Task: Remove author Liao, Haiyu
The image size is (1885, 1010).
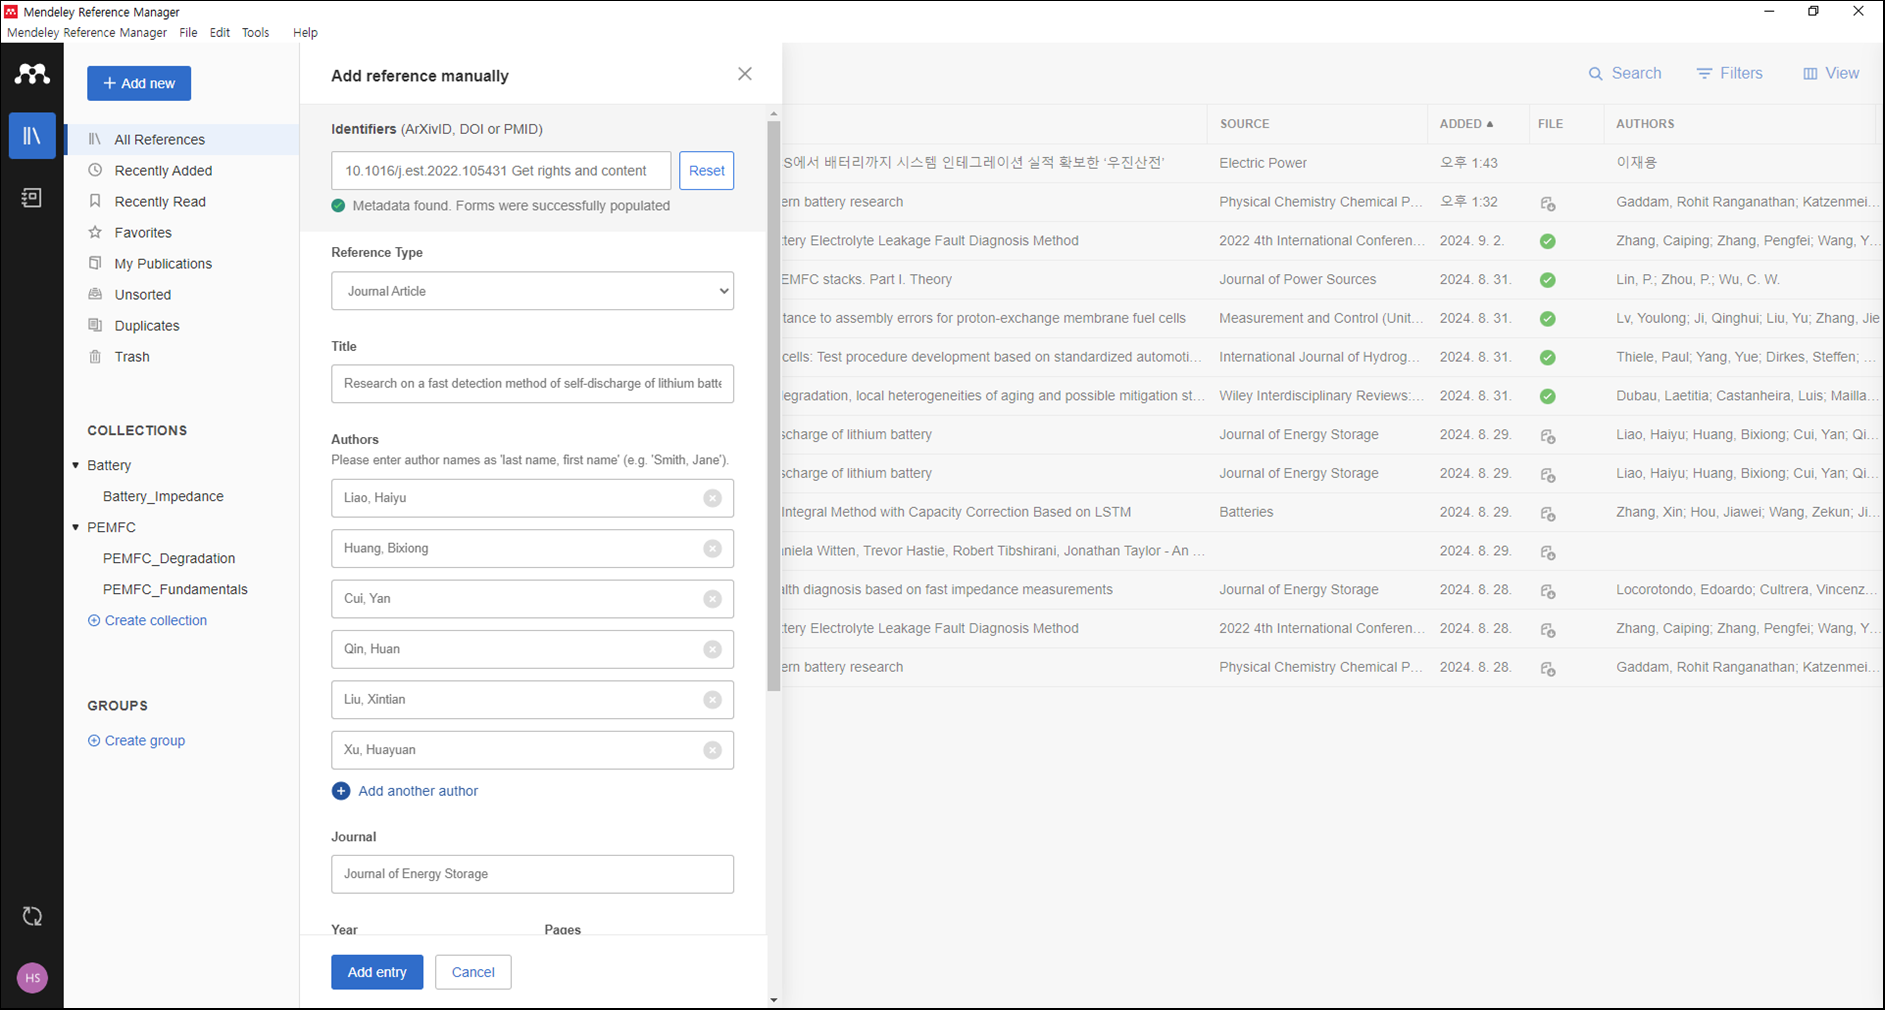Action: click(x=712, y=498)
